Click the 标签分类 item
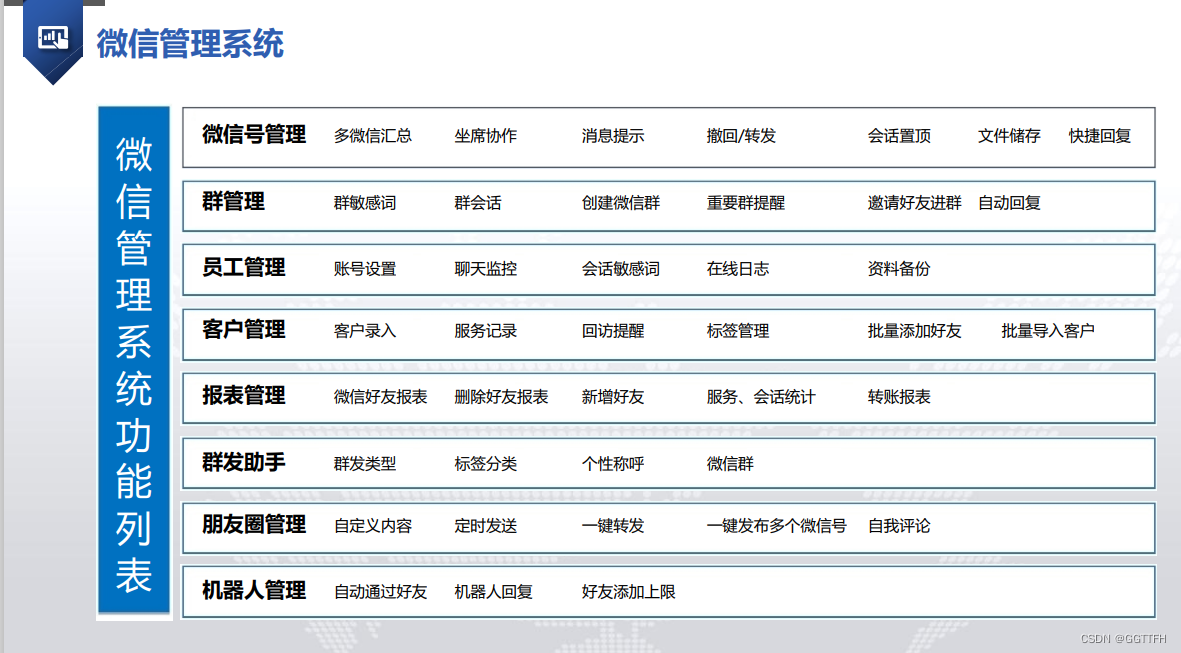The image size is (1181, 653). pyautogui.click(x=486, y=464)
